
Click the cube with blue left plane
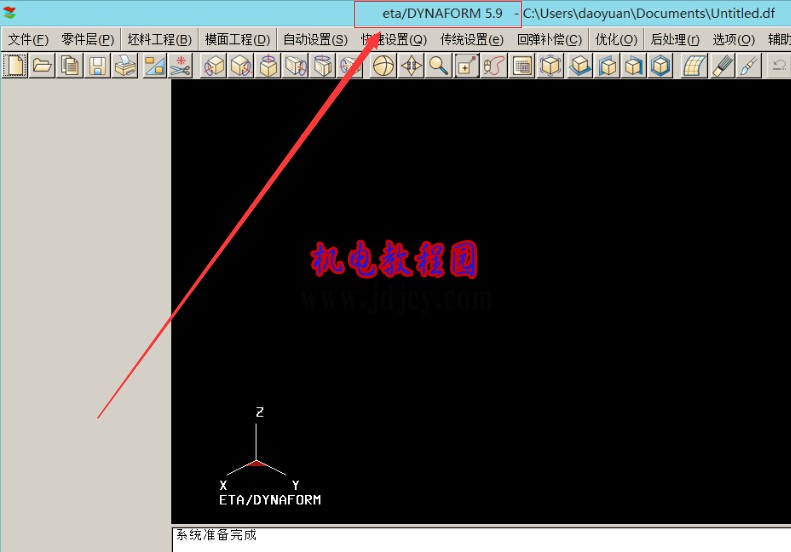pos(607,66)
